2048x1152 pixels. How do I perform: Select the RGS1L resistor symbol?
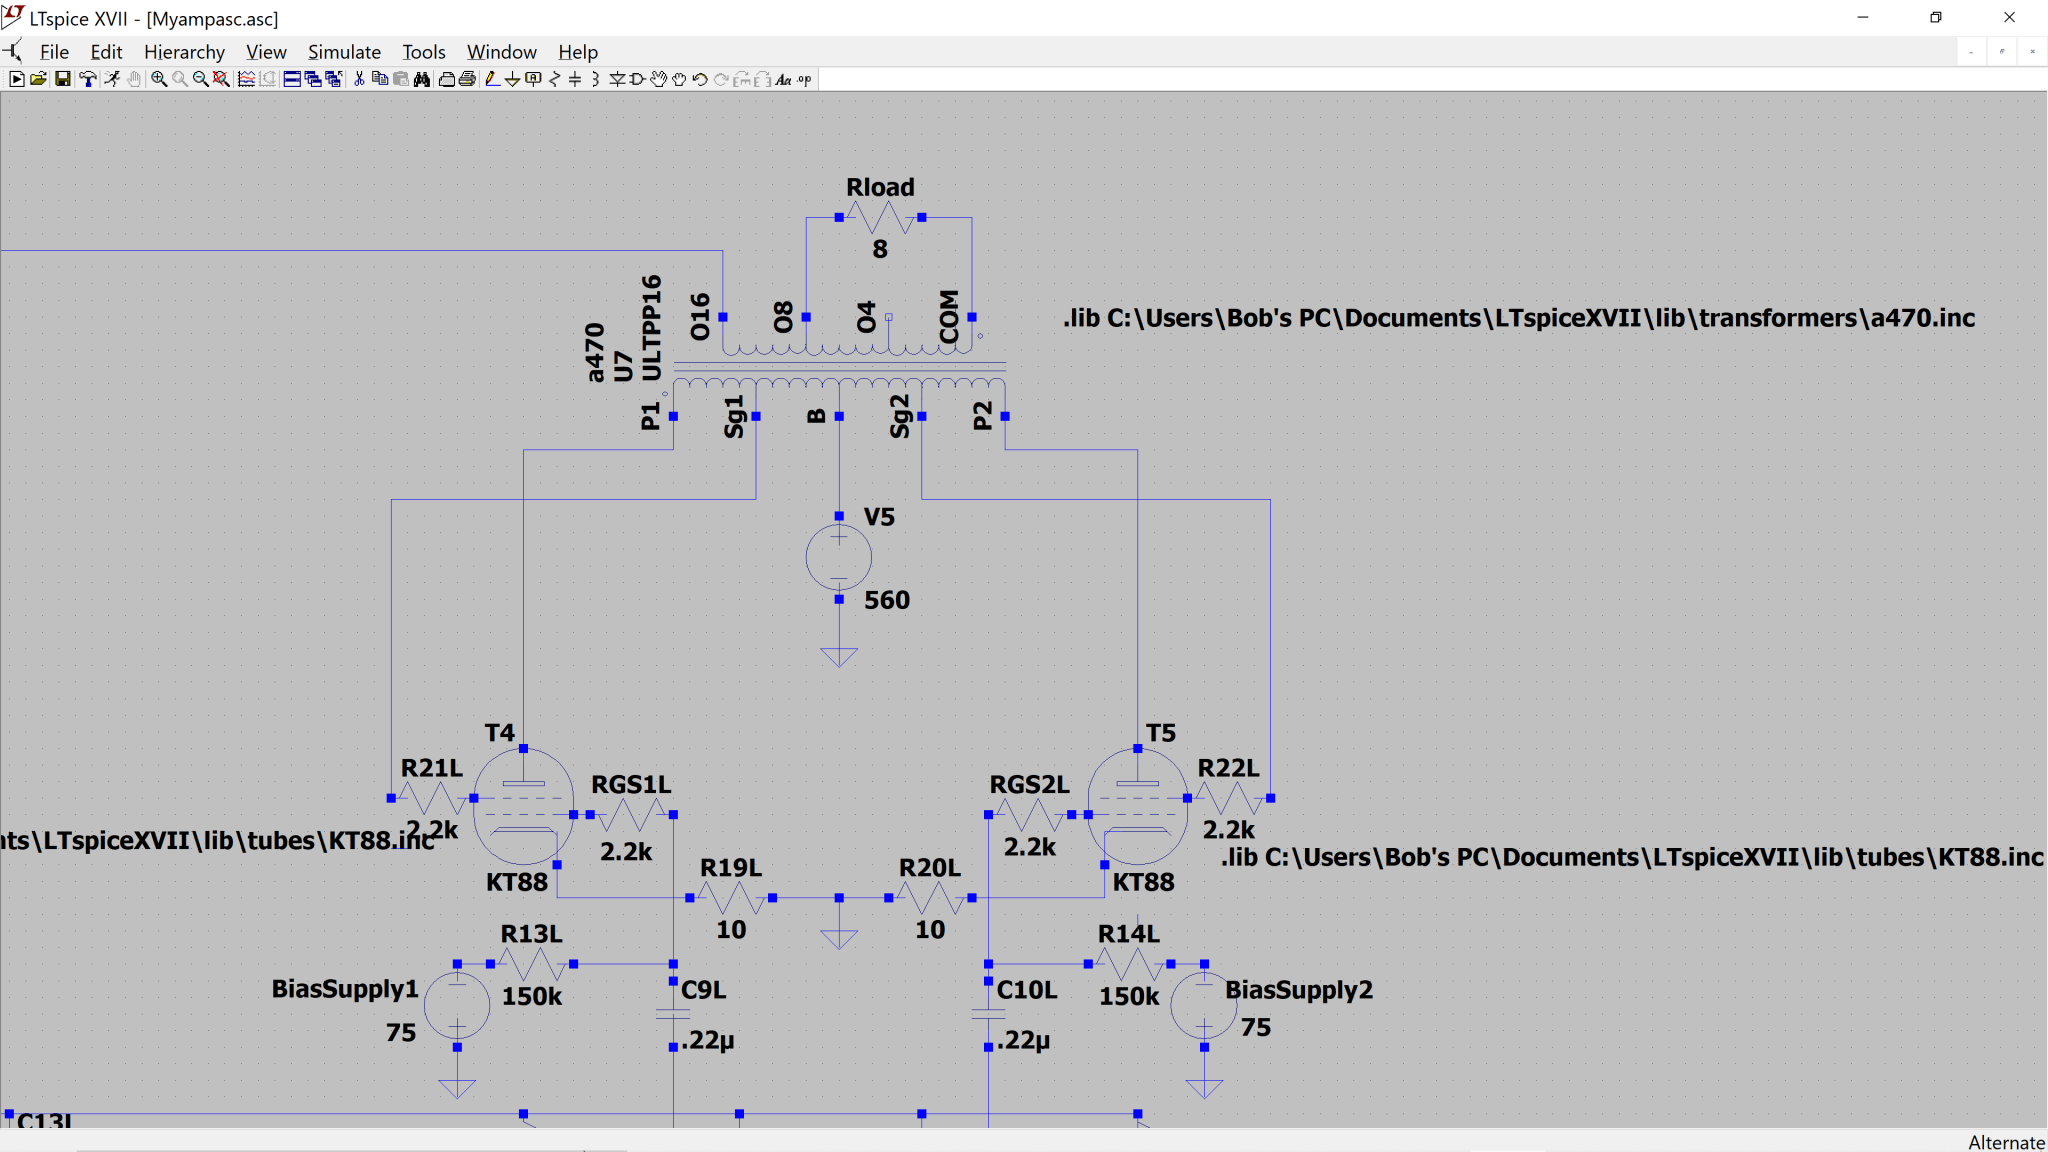[x=632, y=815]
